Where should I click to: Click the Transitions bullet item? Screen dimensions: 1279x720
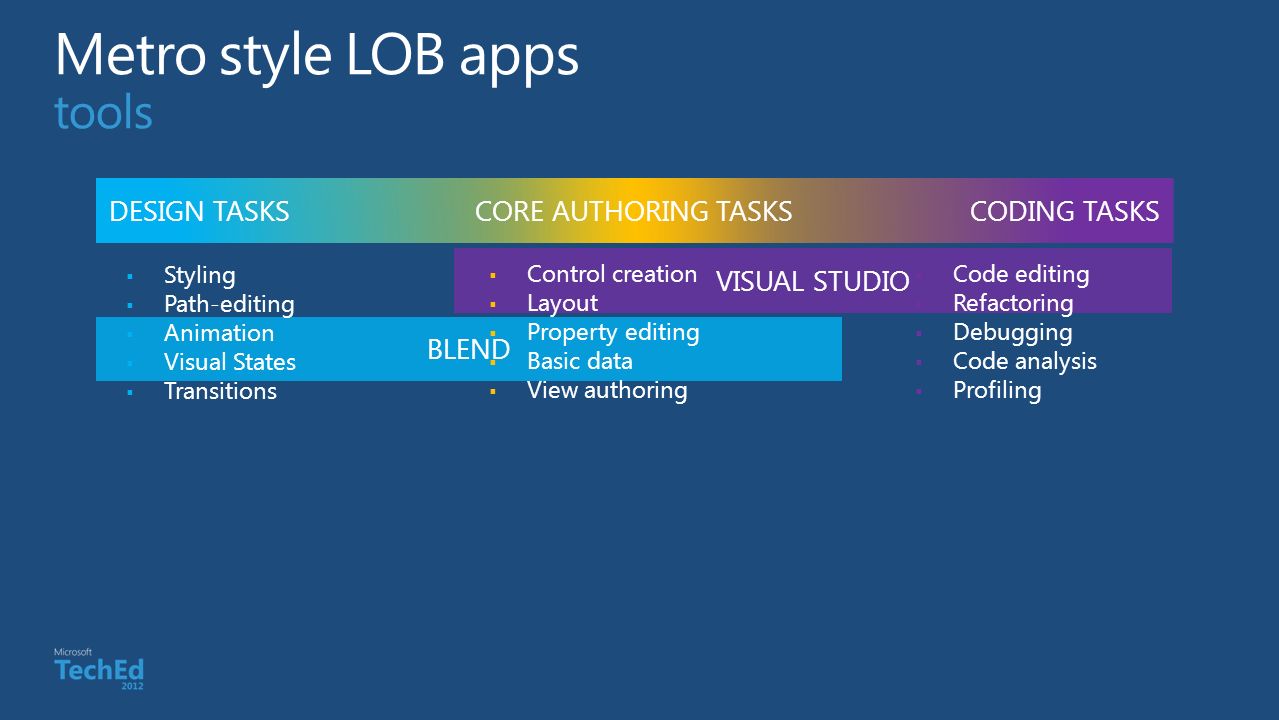(220, 391)
